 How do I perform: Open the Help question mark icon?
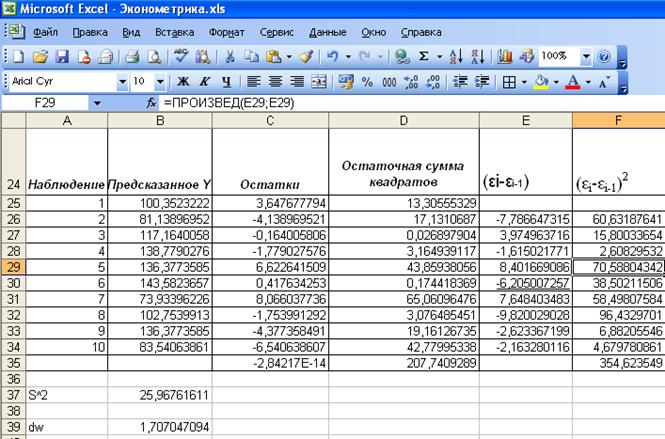click(604, 56)
